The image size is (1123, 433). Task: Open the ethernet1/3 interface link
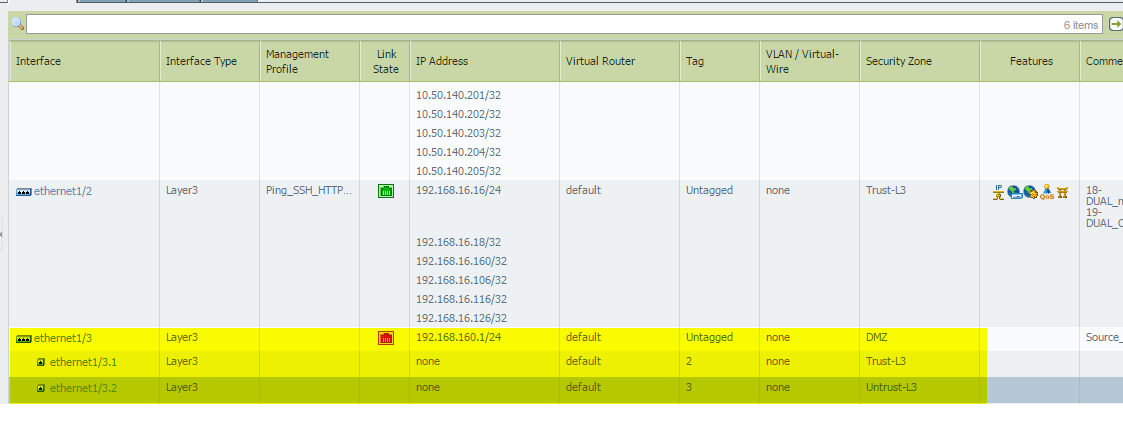pos(63,338)
